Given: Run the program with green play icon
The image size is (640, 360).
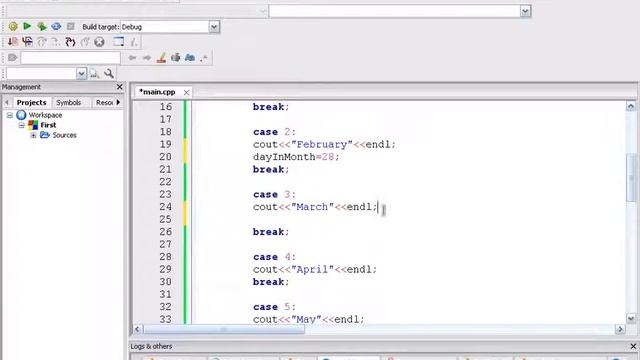Looking at the screenshot, I should coord(27,27).
